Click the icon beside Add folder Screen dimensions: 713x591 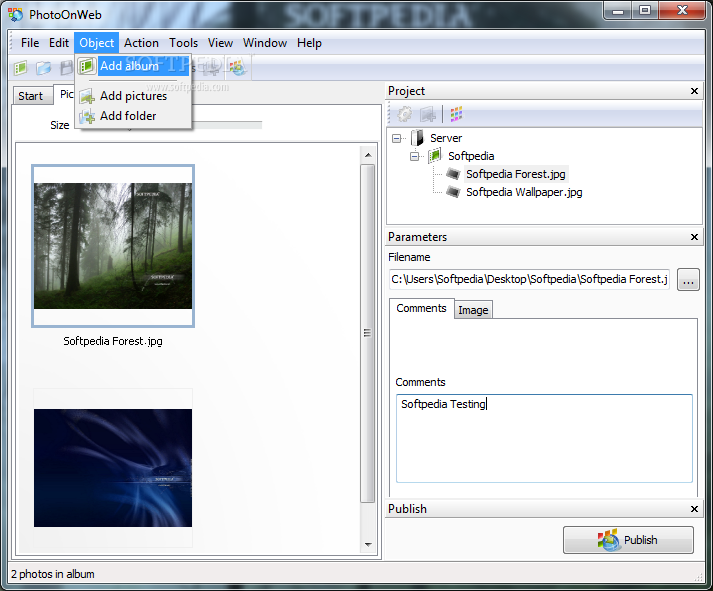[x=87, y=116]
